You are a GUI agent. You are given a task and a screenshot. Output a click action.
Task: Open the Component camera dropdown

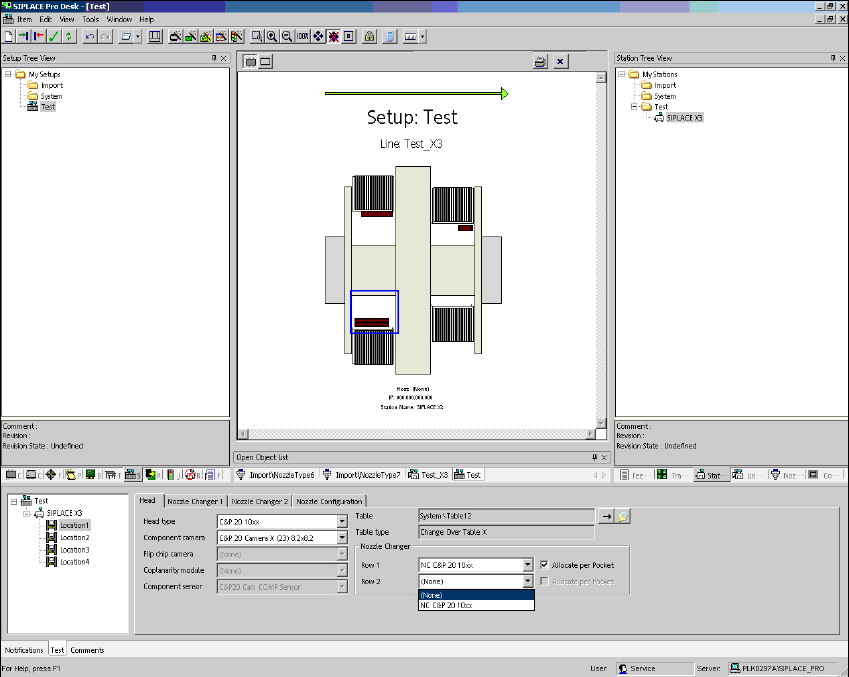341,537
